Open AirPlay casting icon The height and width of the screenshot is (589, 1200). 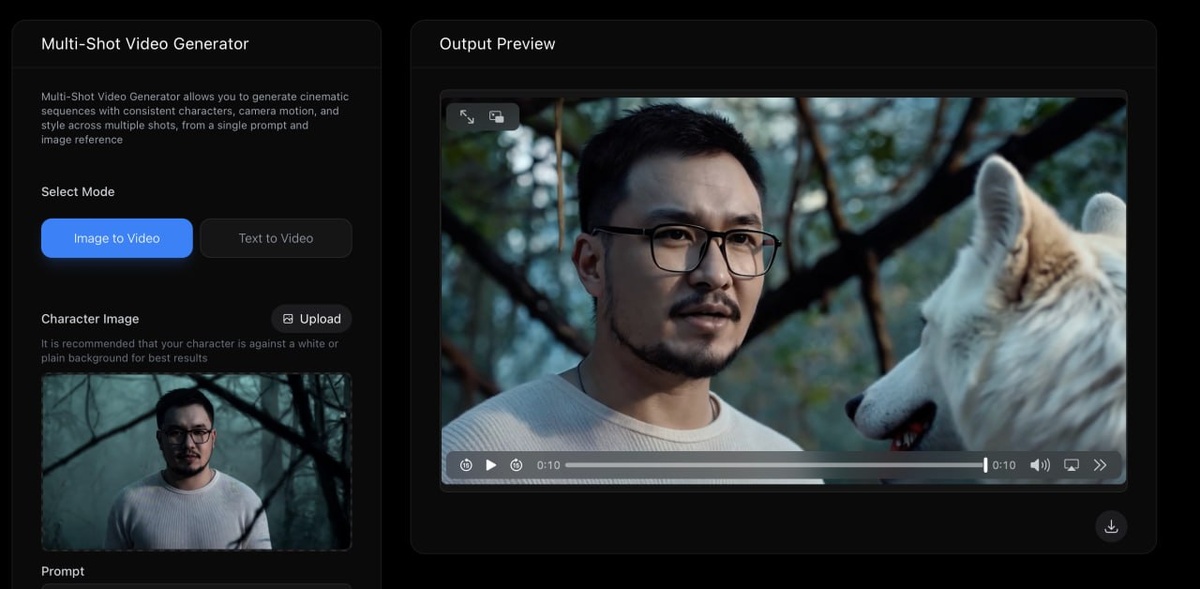pos(1071,465)
